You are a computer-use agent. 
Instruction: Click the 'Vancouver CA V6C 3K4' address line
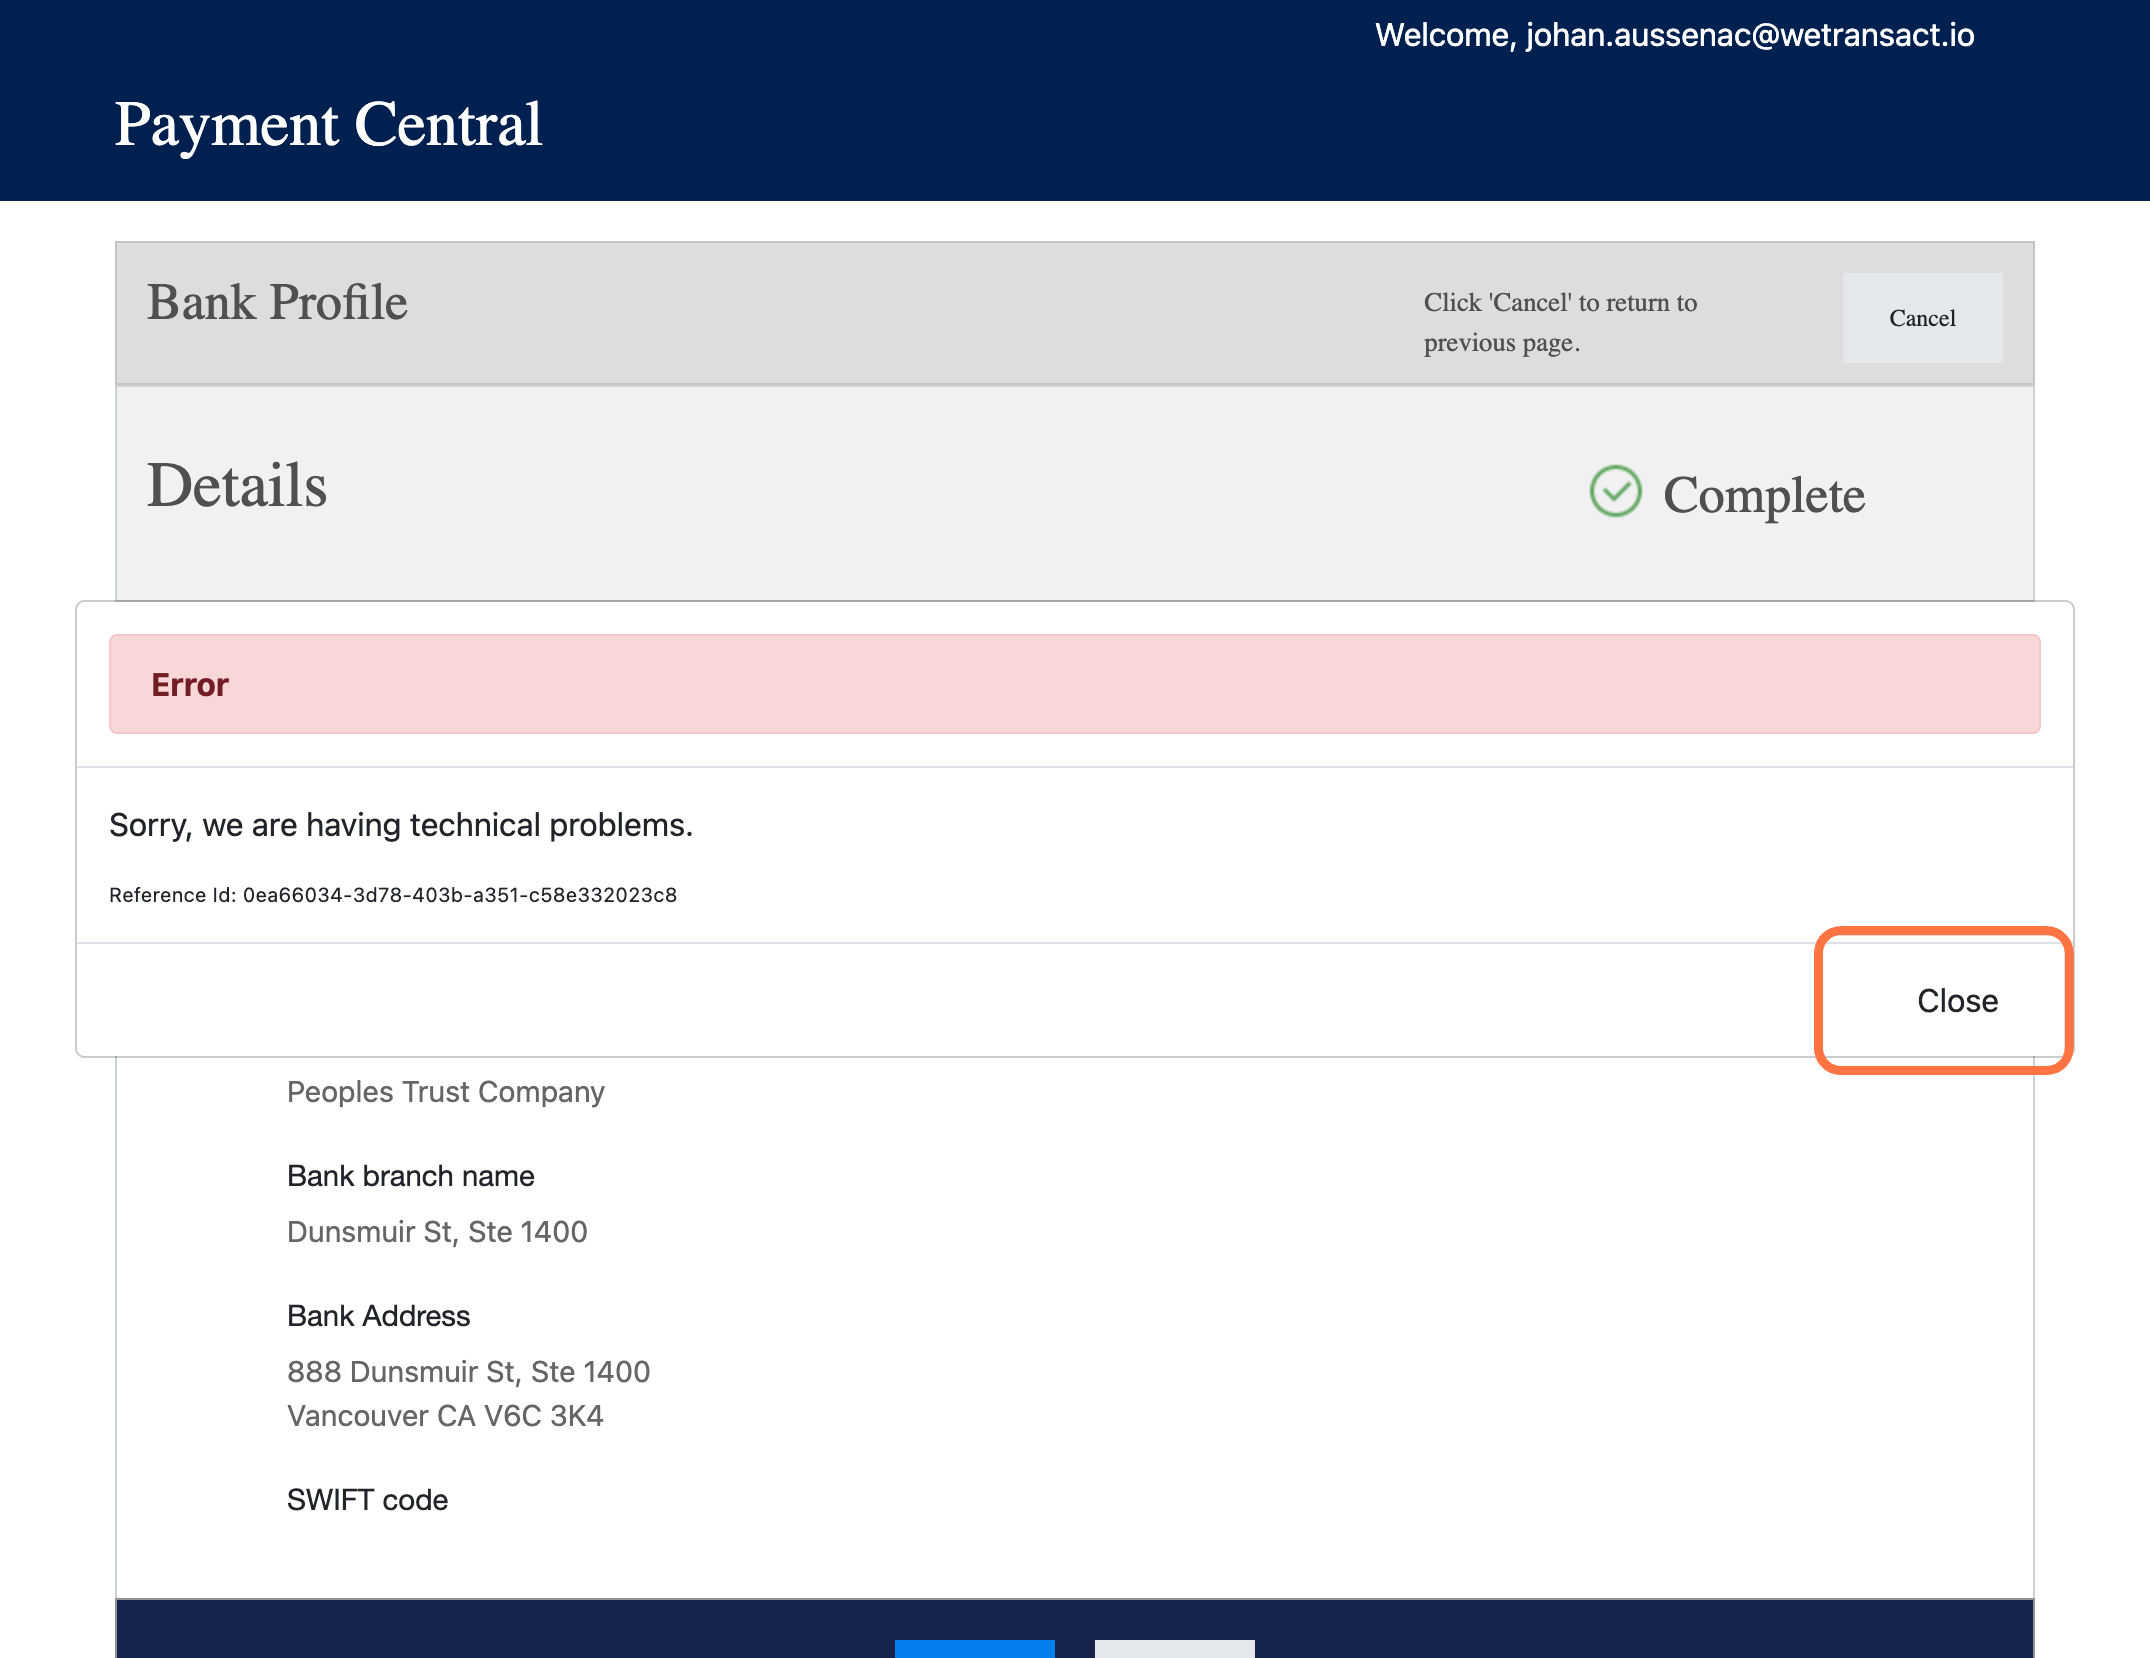coord(445,1416)
